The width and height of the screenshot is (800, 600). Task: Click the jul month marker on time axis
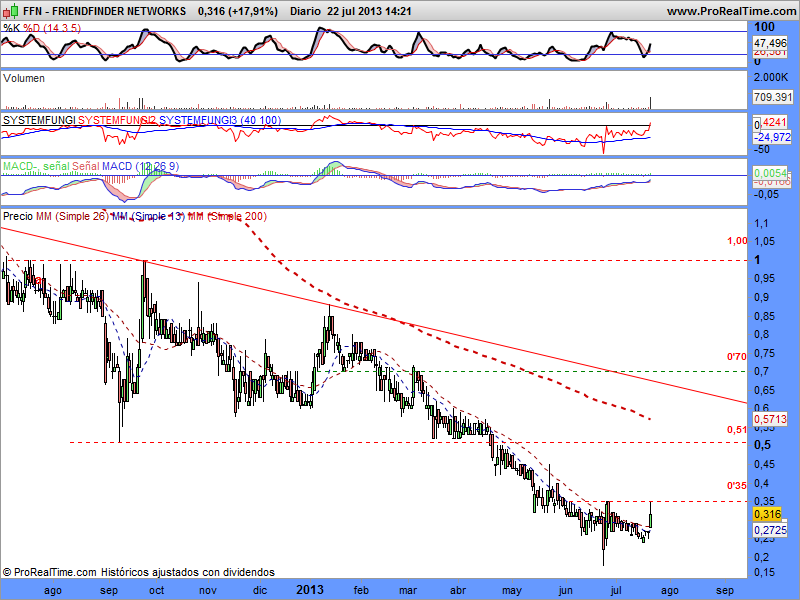pos(616,590)
